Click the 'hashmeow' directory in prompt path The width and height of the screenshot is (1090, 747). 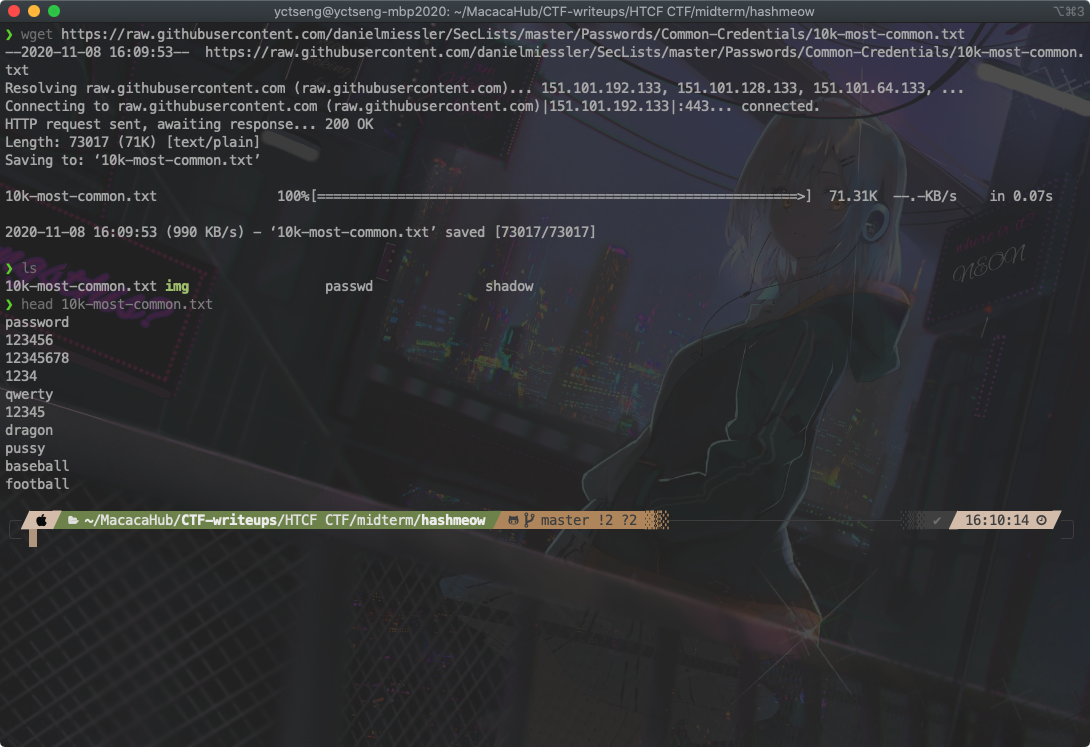click(x=453, y=520)
